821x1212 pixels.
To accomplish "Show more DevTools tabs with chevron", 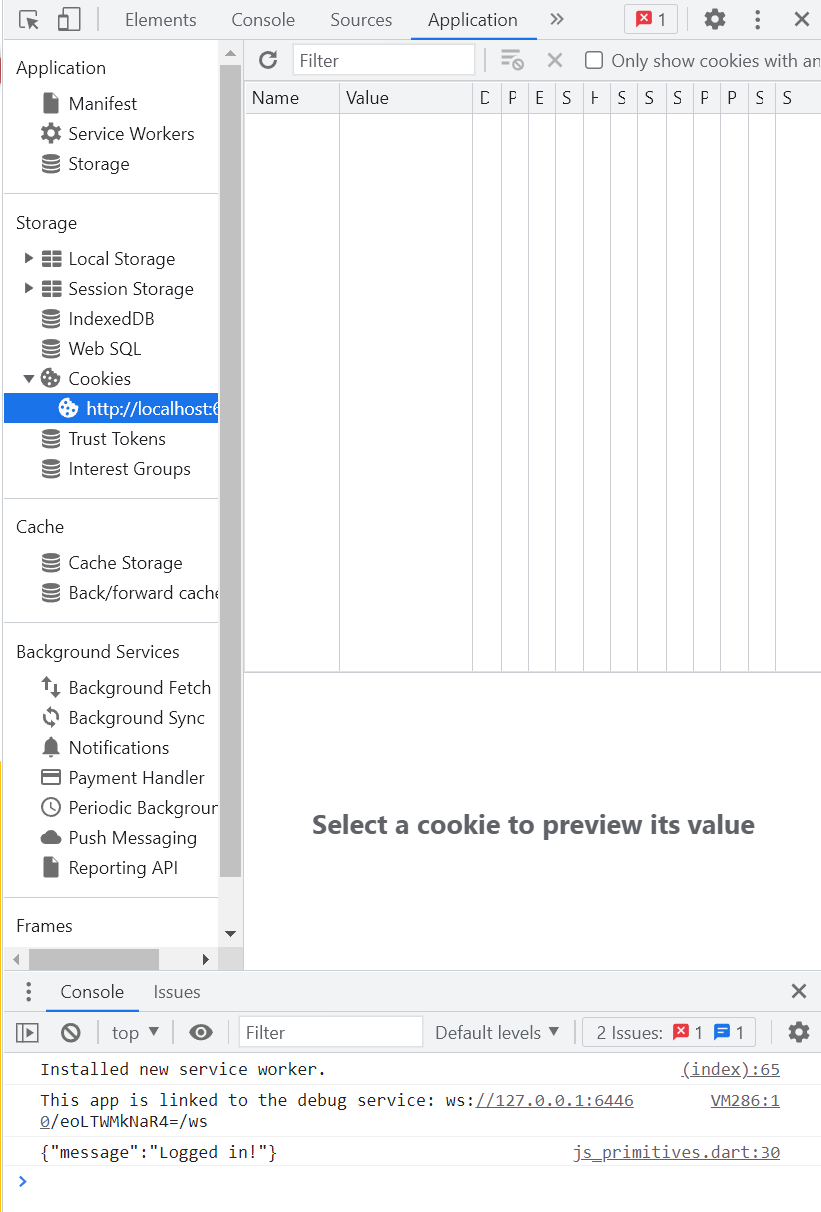I will [557, 19].
